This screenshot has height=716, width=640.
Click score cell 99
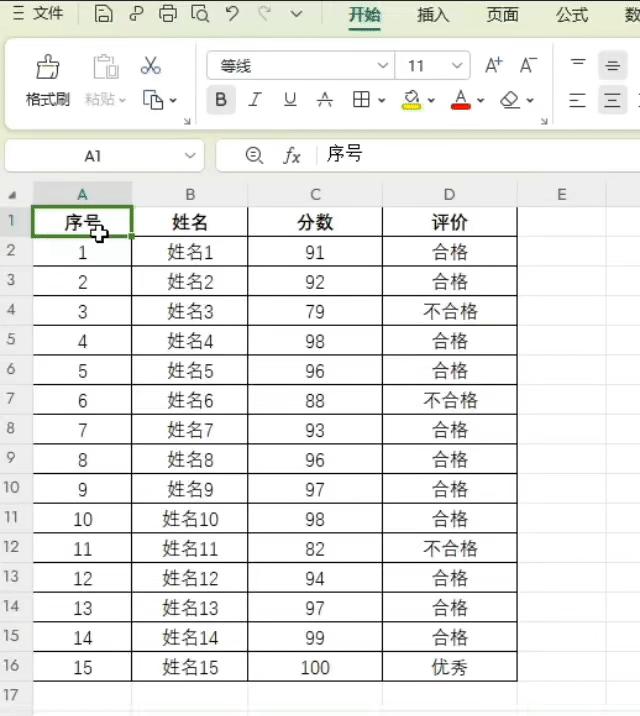[x=315, y=638]
